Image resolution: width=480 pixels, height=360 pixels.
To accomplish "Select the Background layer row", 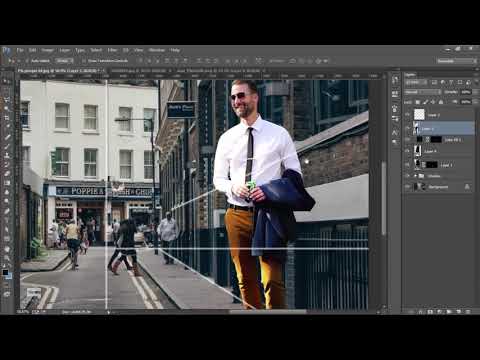I will pos(439,187).
